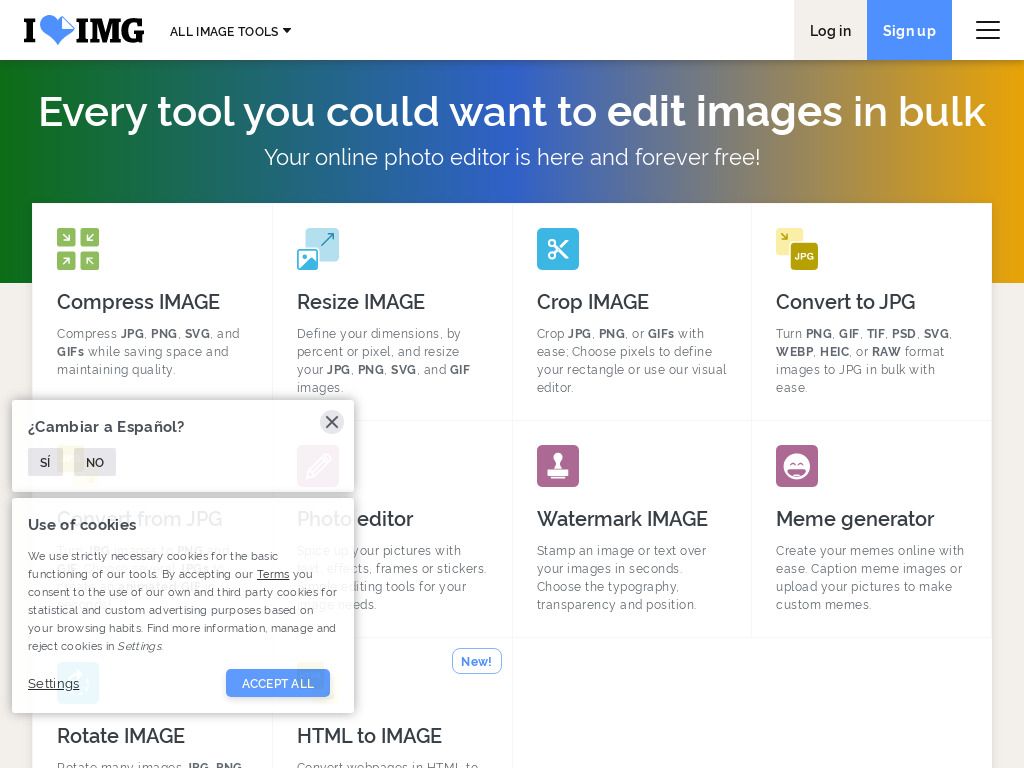This screenshot has height=768, width=1024.
Task: Close the language switch popup
Action: (332, 422)
